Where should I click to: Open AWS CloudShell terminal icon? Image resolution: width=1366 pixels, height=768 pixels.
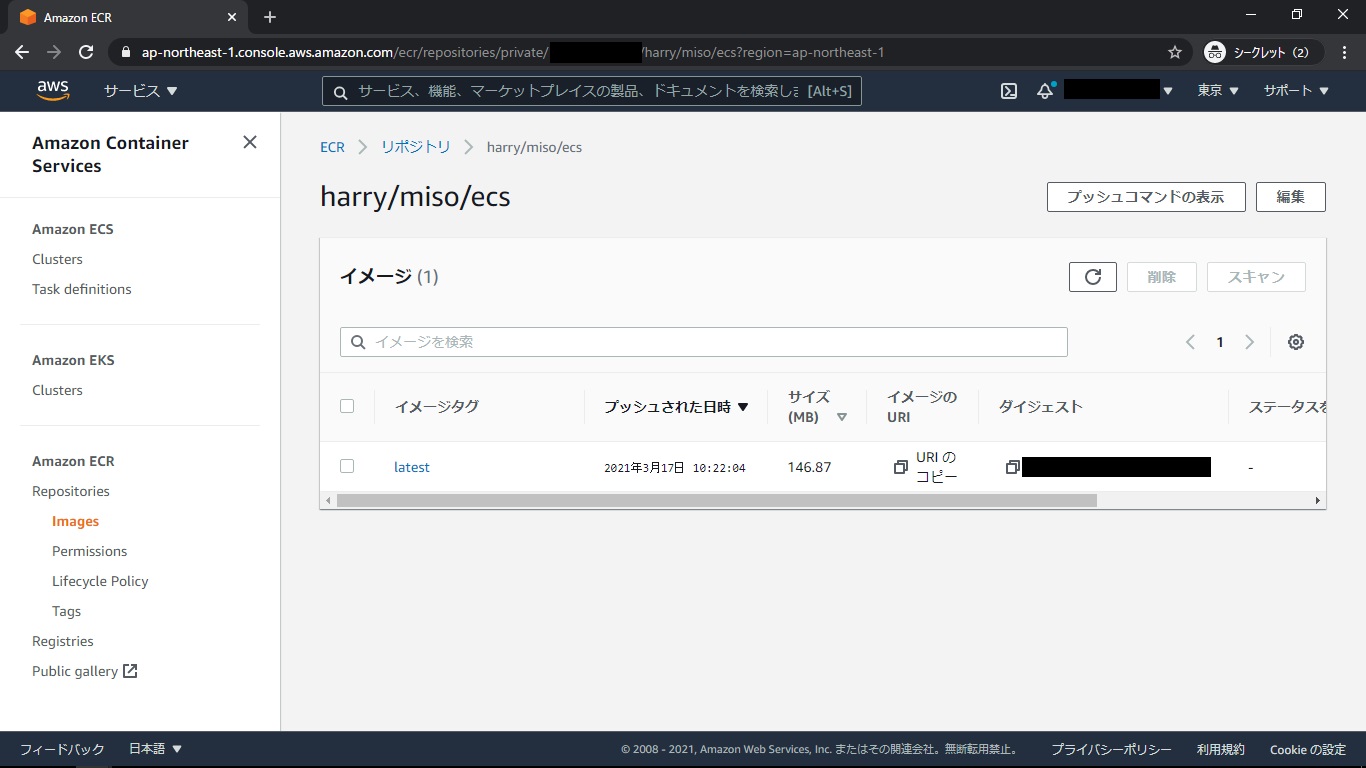pyautogui.click(x=1009, y=91)
